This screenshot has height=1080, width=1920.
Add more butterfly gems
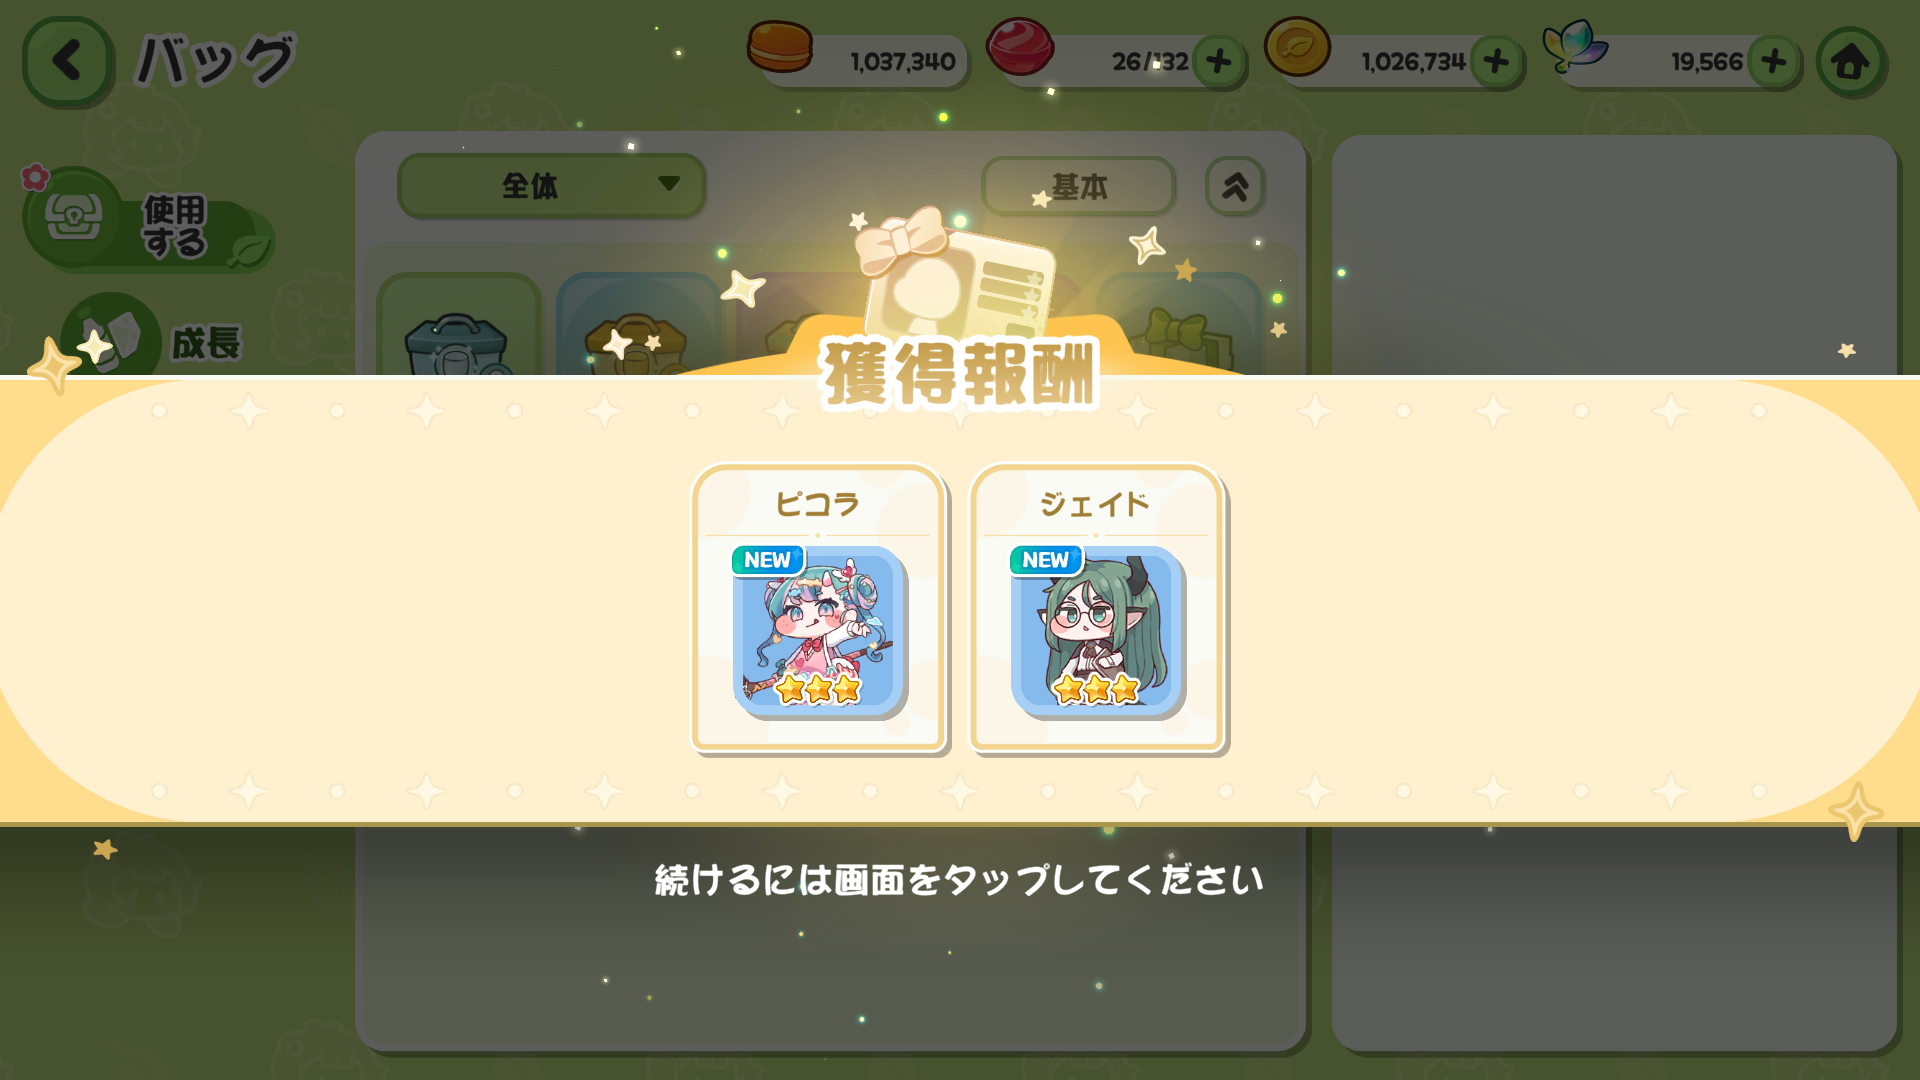1774,62
